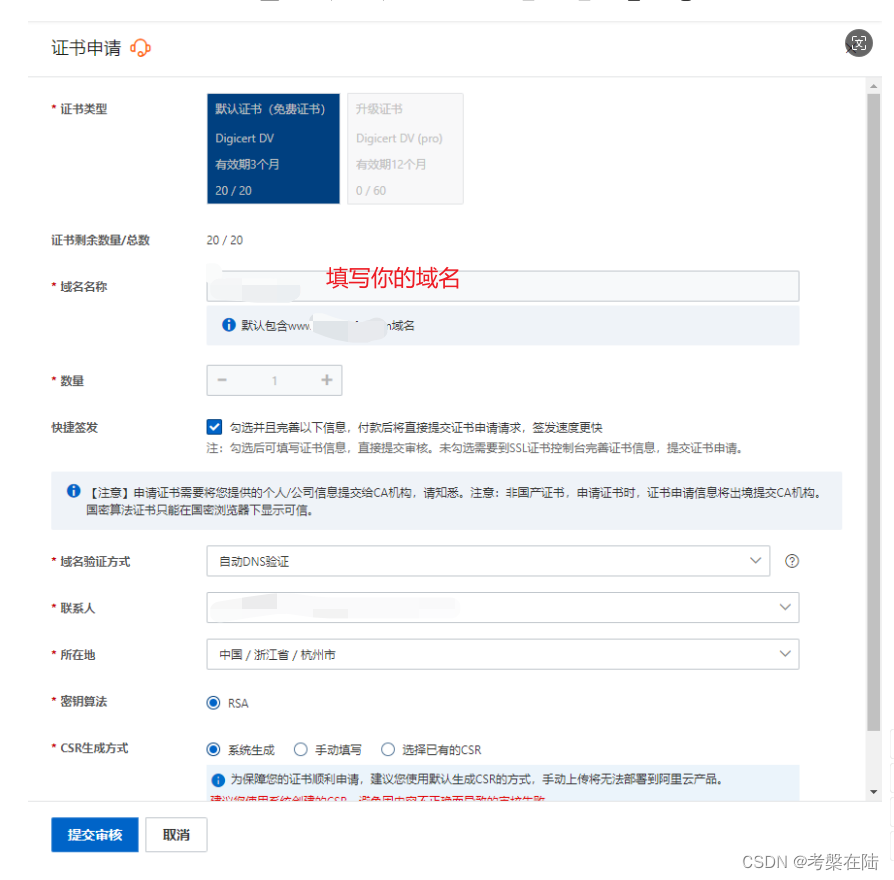Select the RSA key algorithm radio button

coord(212,703)
